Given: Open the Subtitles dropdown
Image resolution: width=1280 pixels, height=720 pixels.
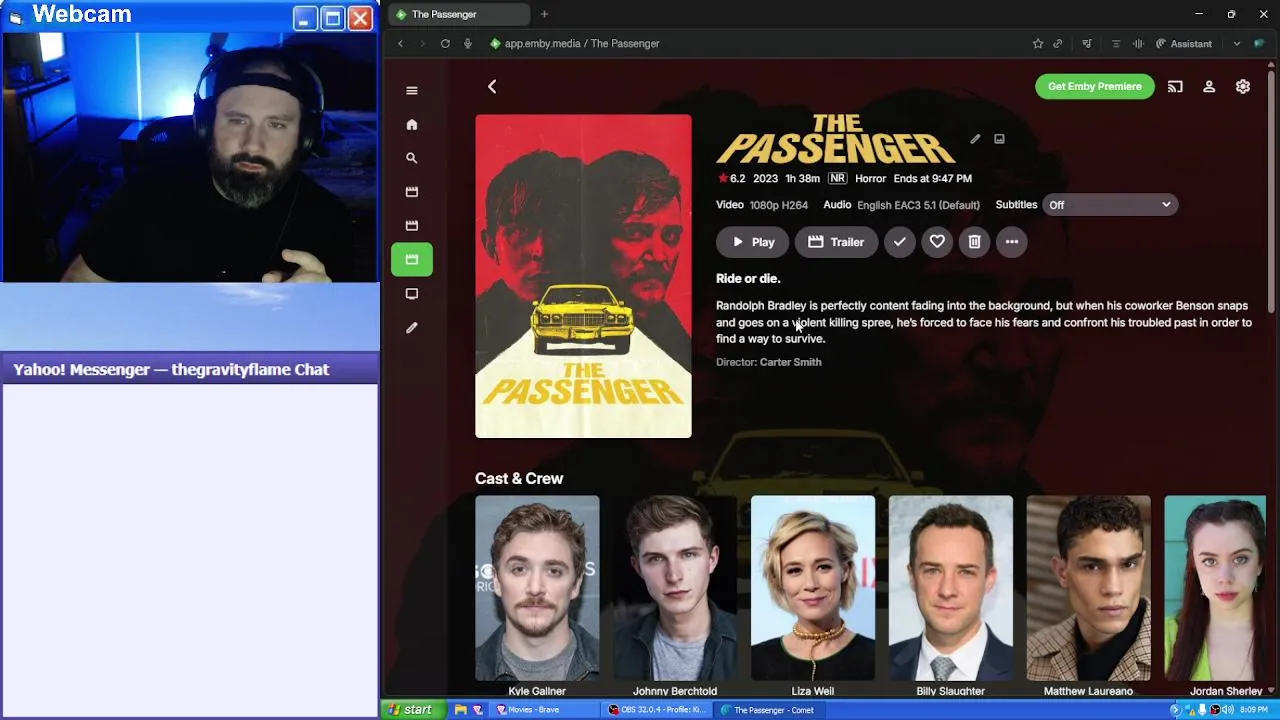Looking at the screenshot, I should (x=1110, y=205).
